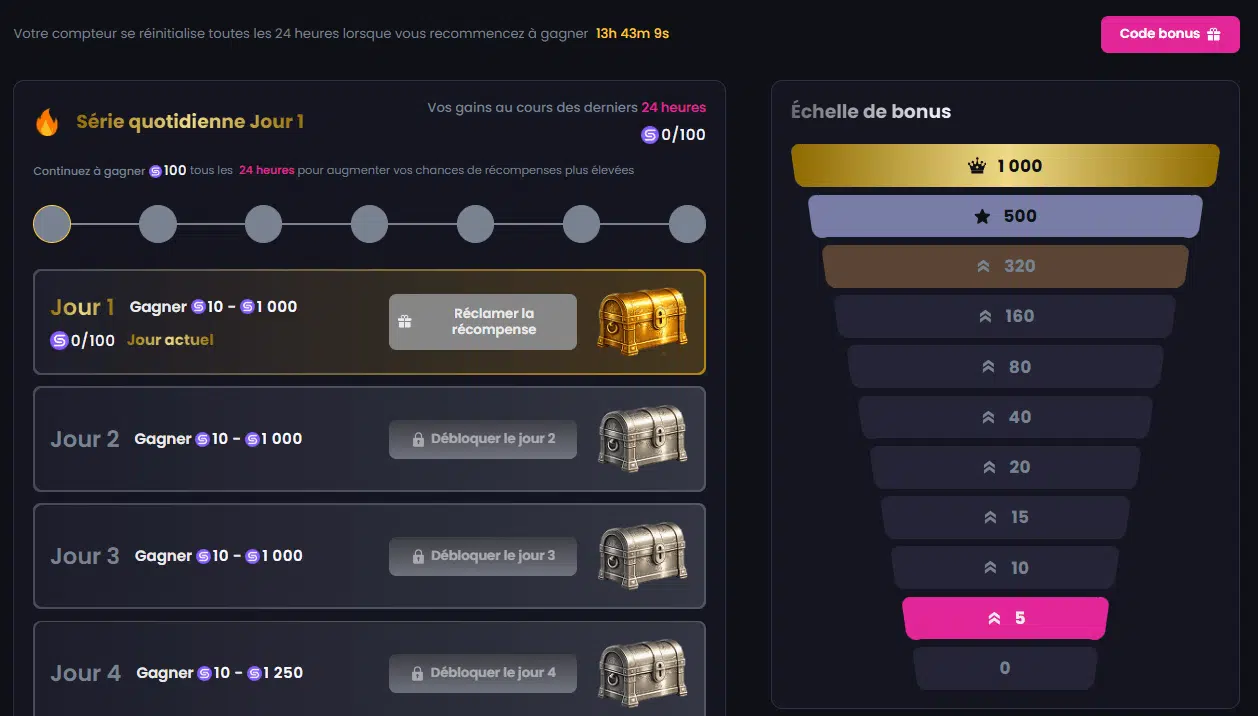Screen dimensions: 1258x716
Task: Click the 160 tier on bonus ladder
Action: (1005, 316)
